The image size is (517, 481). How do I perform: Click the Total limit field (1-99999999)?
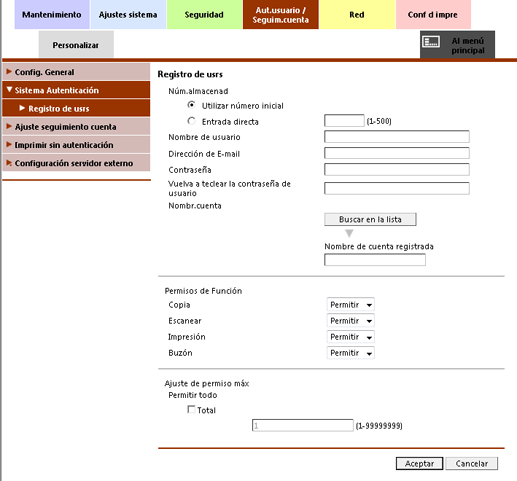(303, 425)
